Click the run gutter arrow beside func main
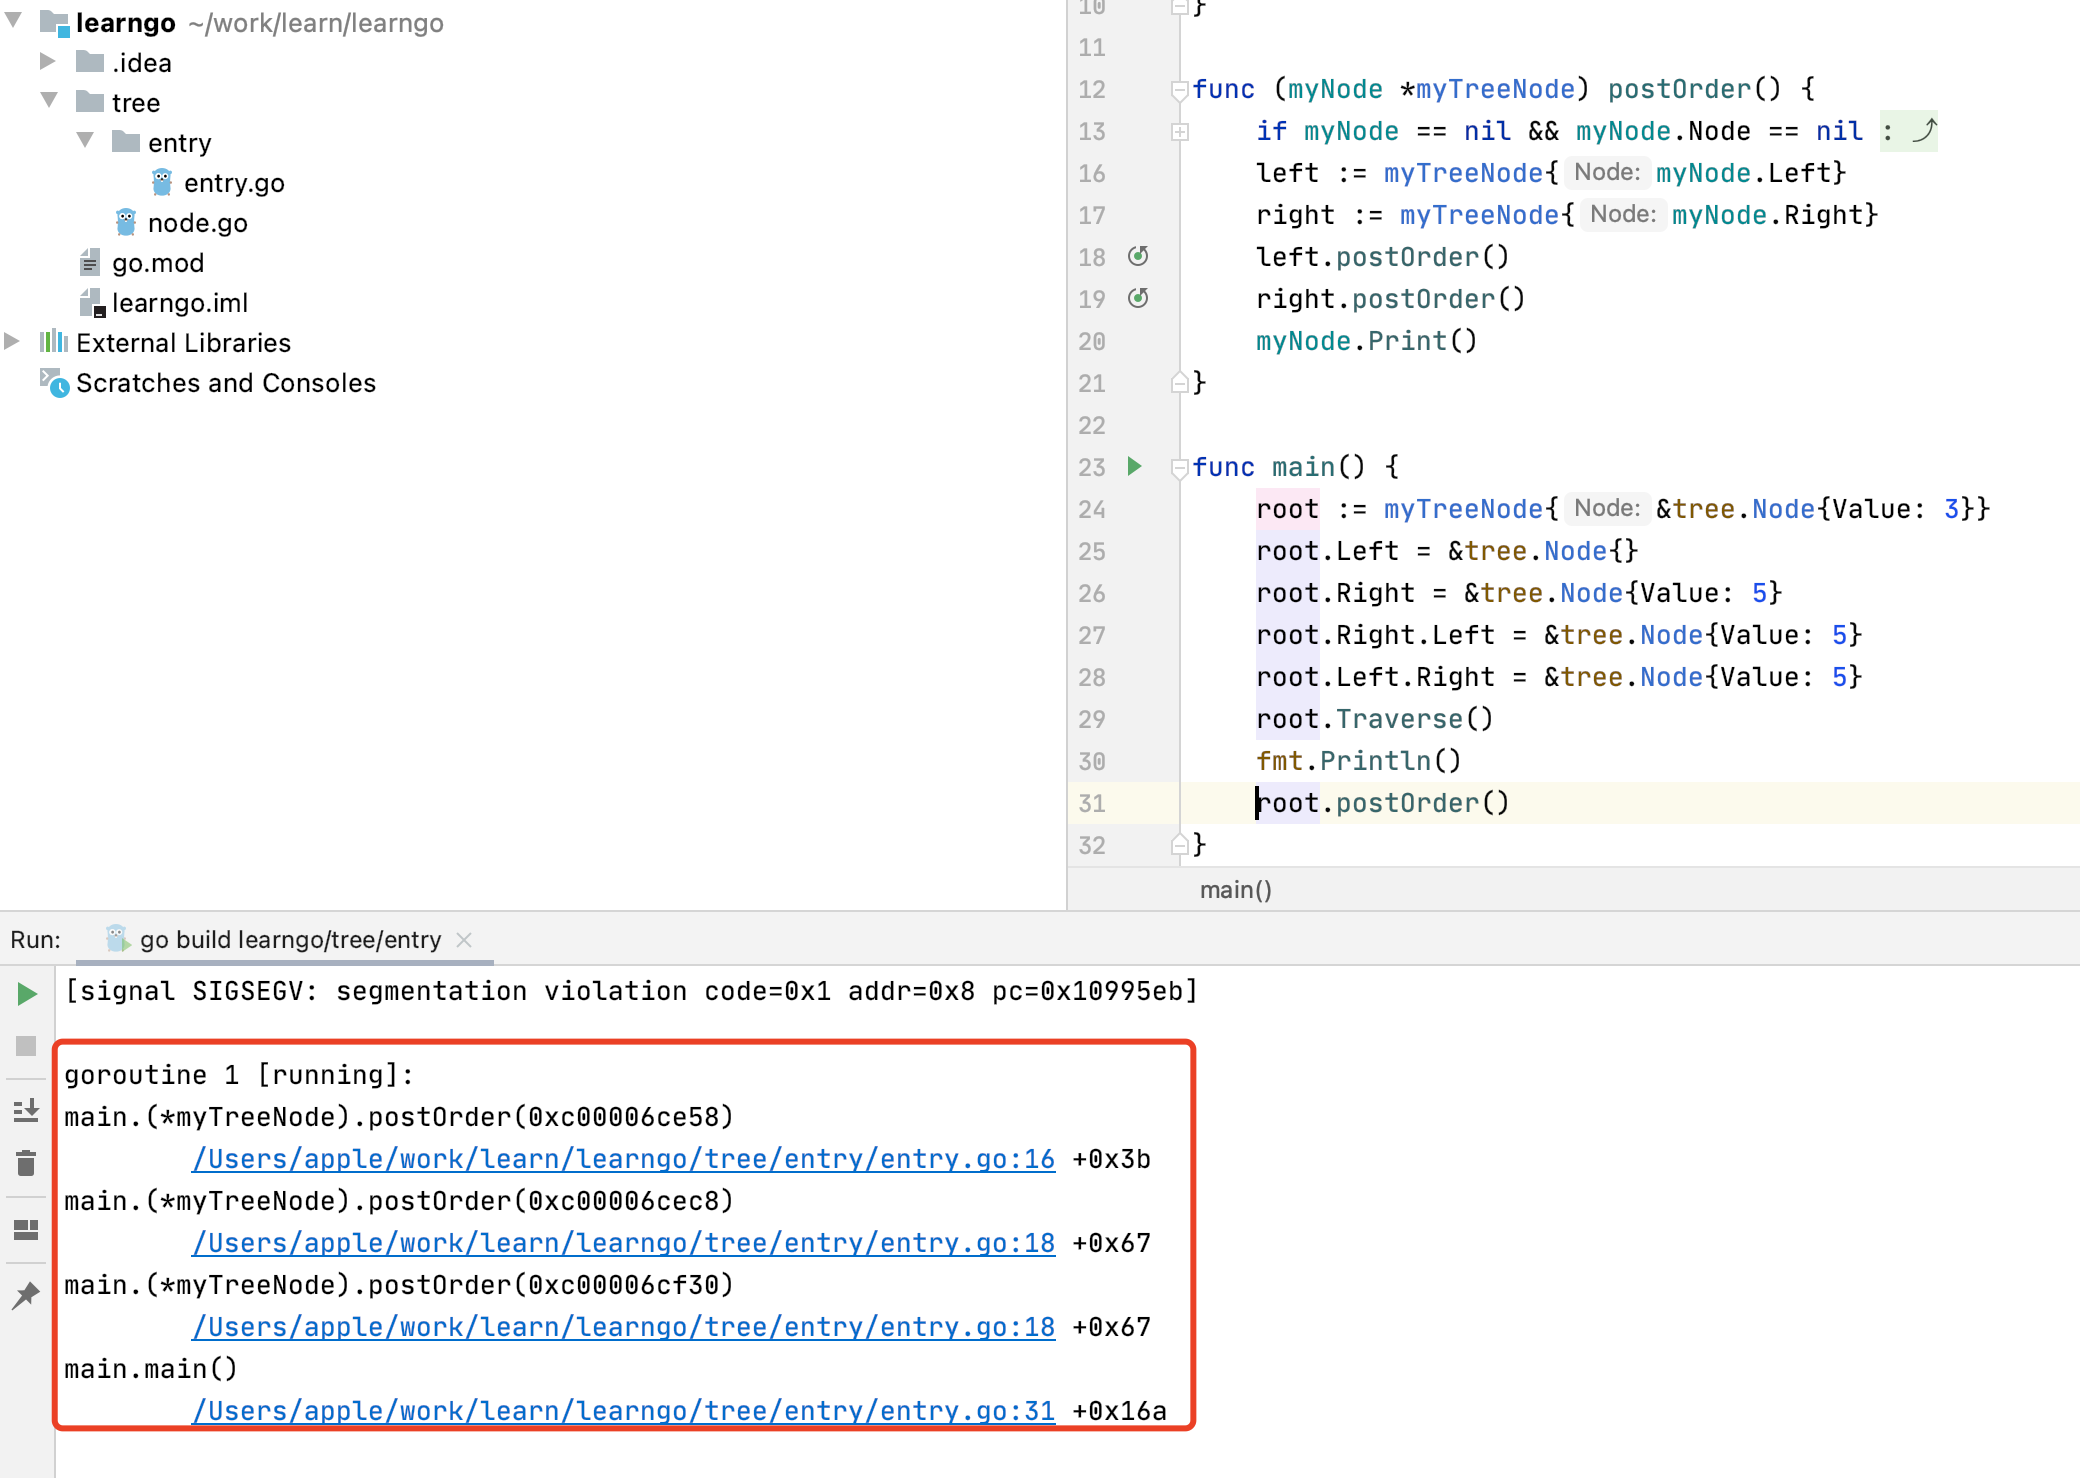Image resolution: width=2080 pixels, height=1478 pixels. pyautogui.click(x=1134, y=466)
